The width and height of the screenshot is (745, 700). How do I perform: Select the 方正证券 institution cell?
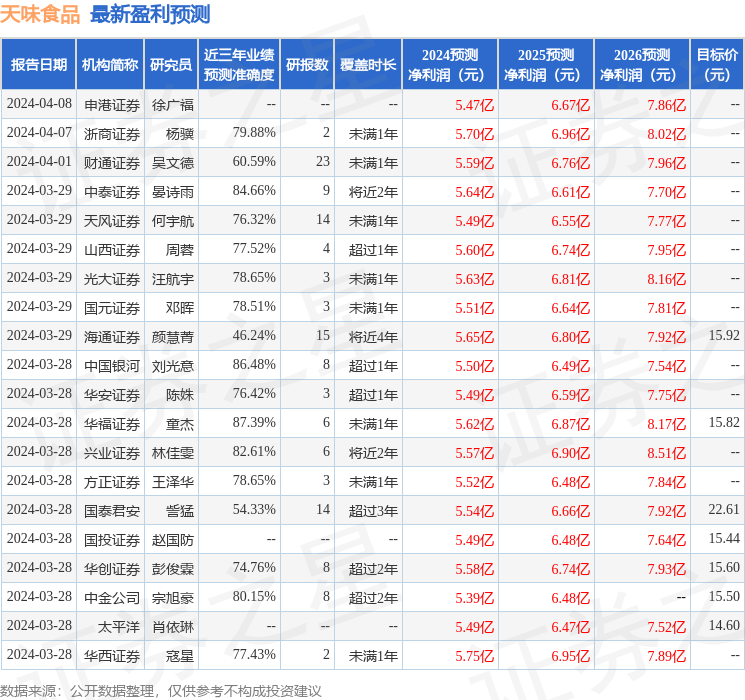point(112,482)
